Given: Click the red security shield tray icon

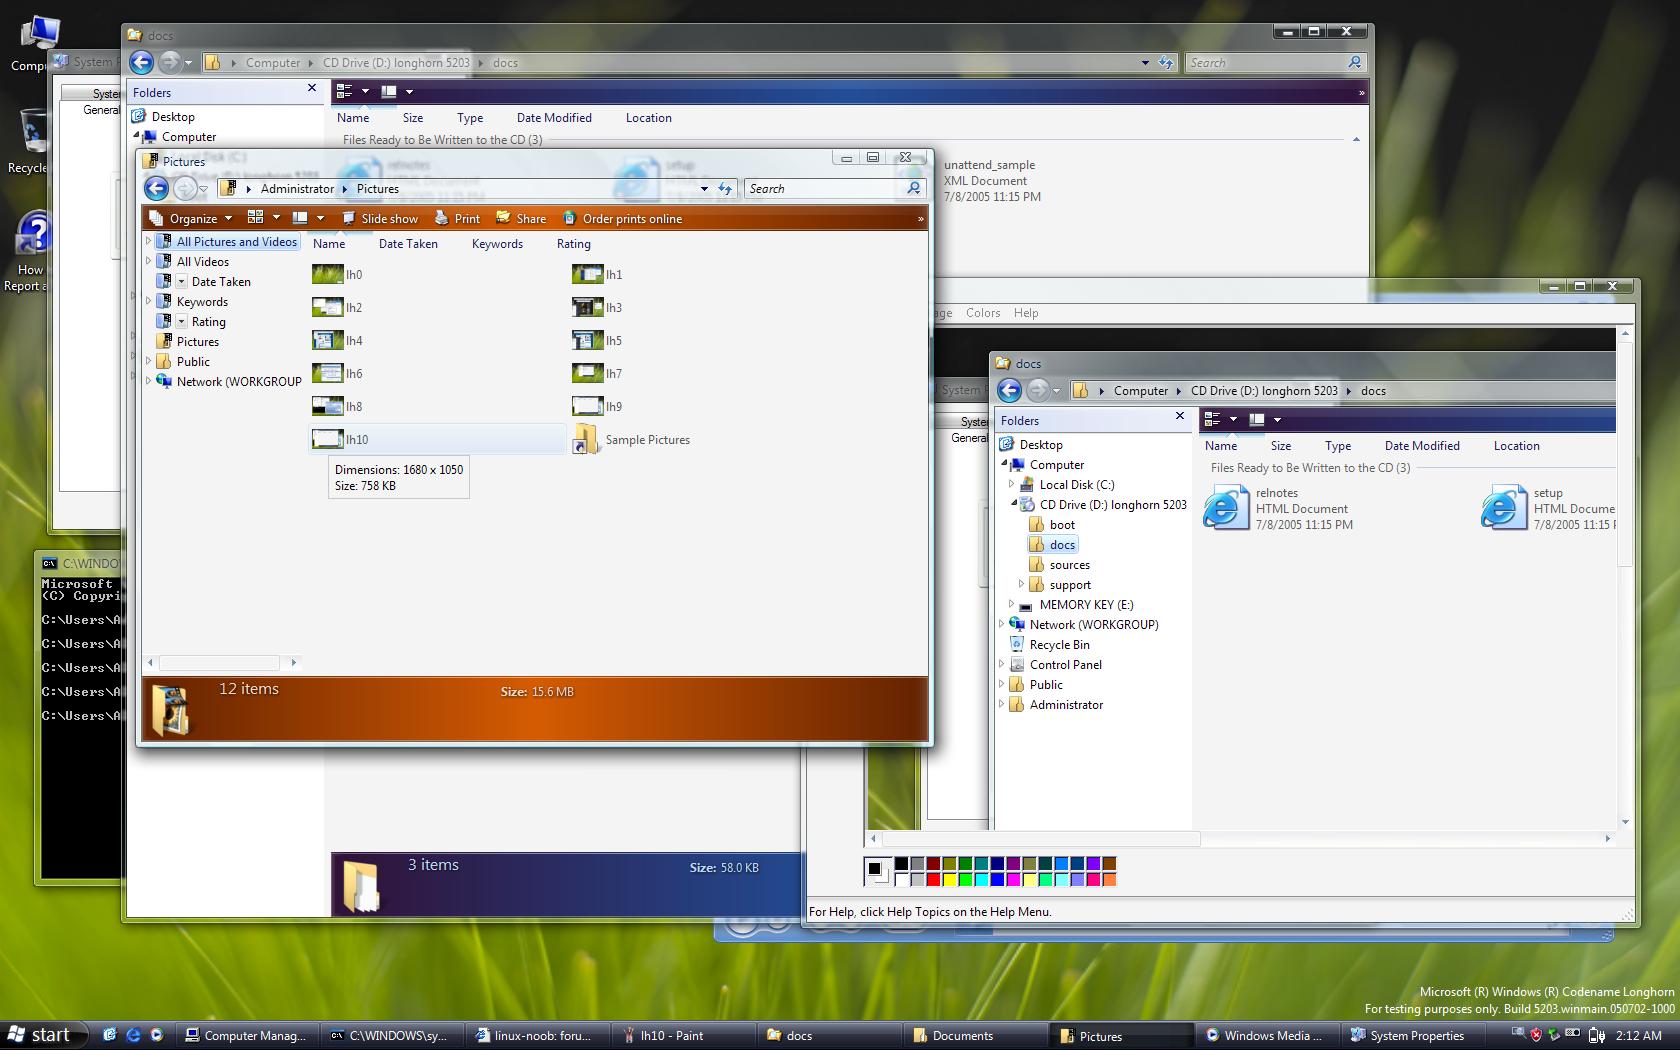Looking at the screenshot, I should tap(1536, 1035).
